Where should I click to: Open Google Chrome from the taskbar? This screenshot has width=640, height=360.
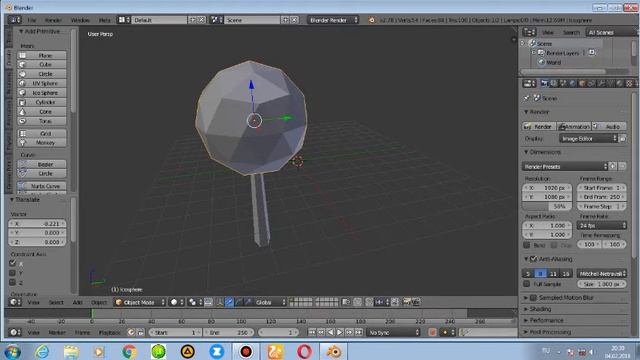tap(129, 351)
